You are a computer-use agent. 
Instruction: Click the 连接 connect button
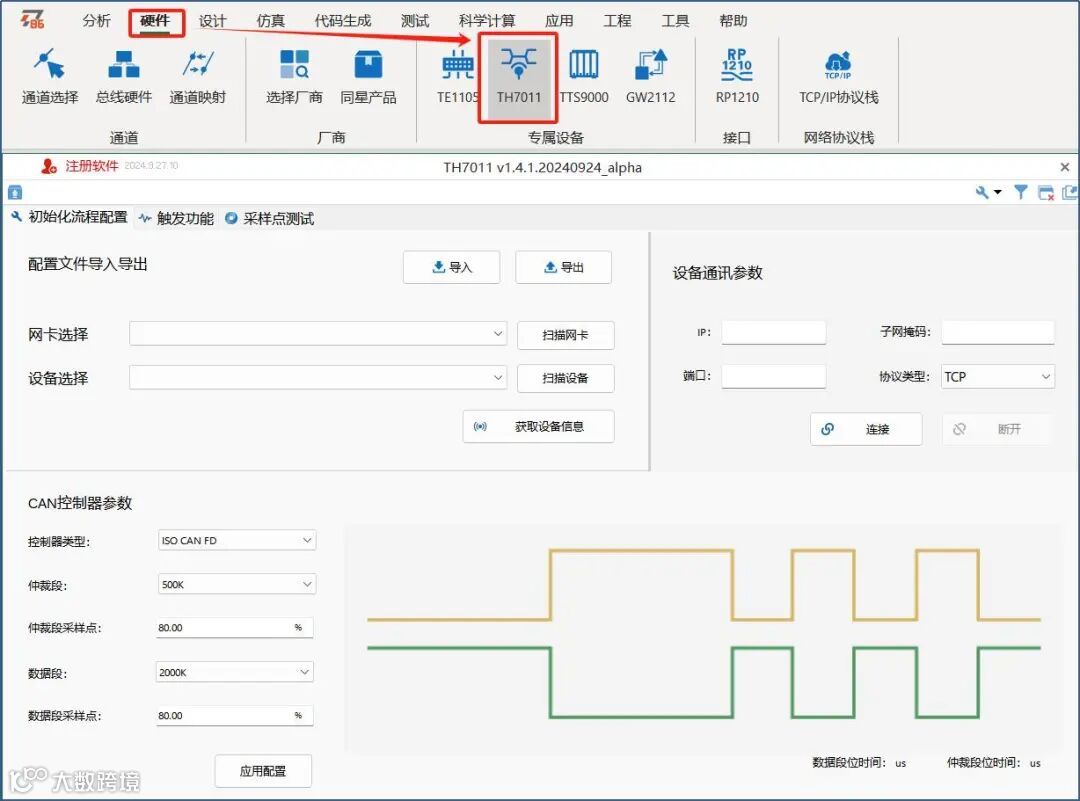(866, 429)
